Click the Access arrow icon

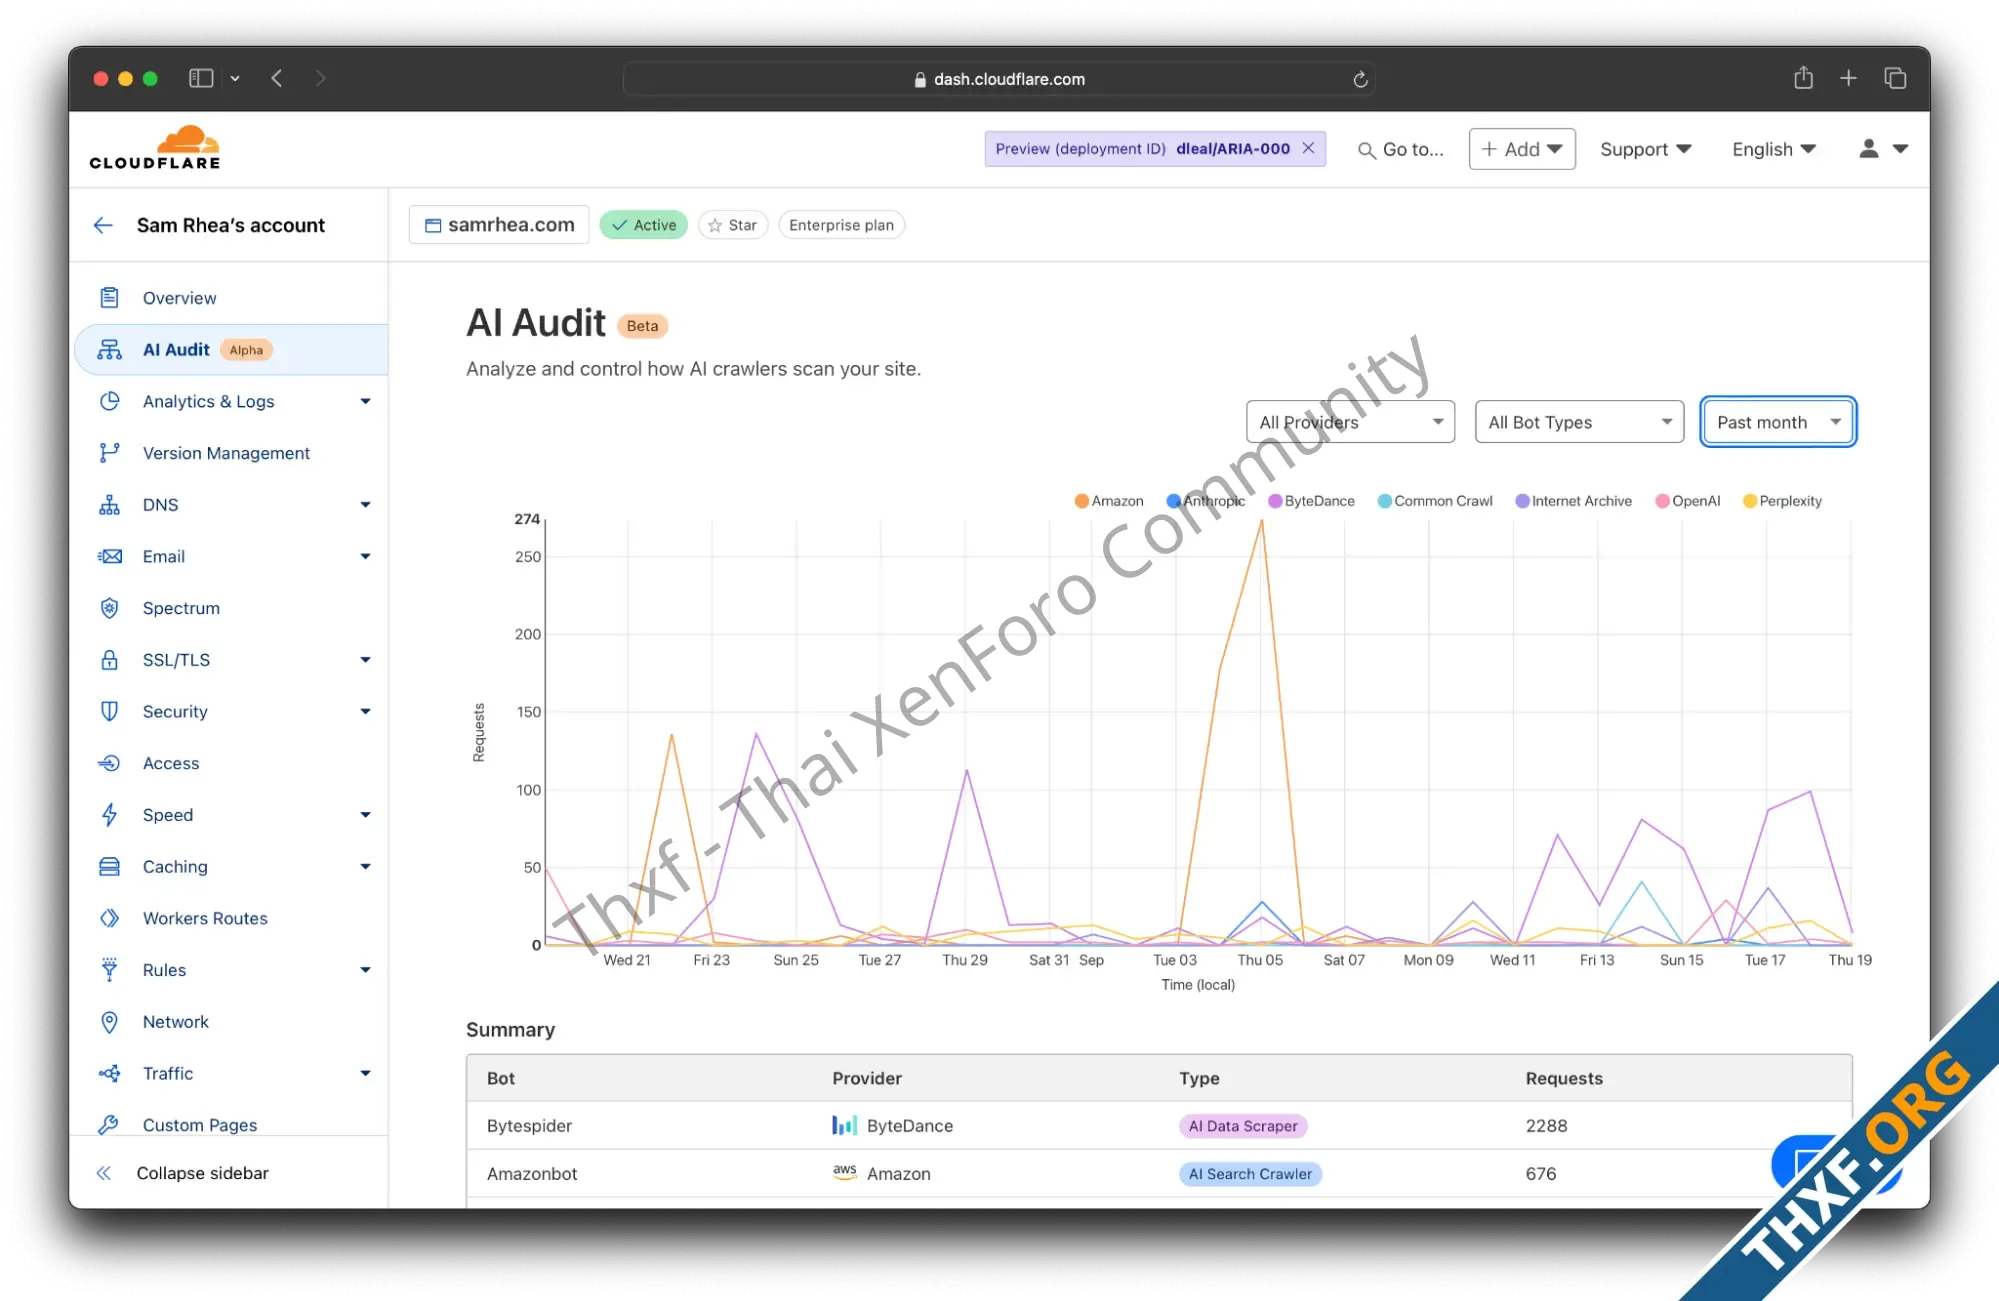[110, 763]
